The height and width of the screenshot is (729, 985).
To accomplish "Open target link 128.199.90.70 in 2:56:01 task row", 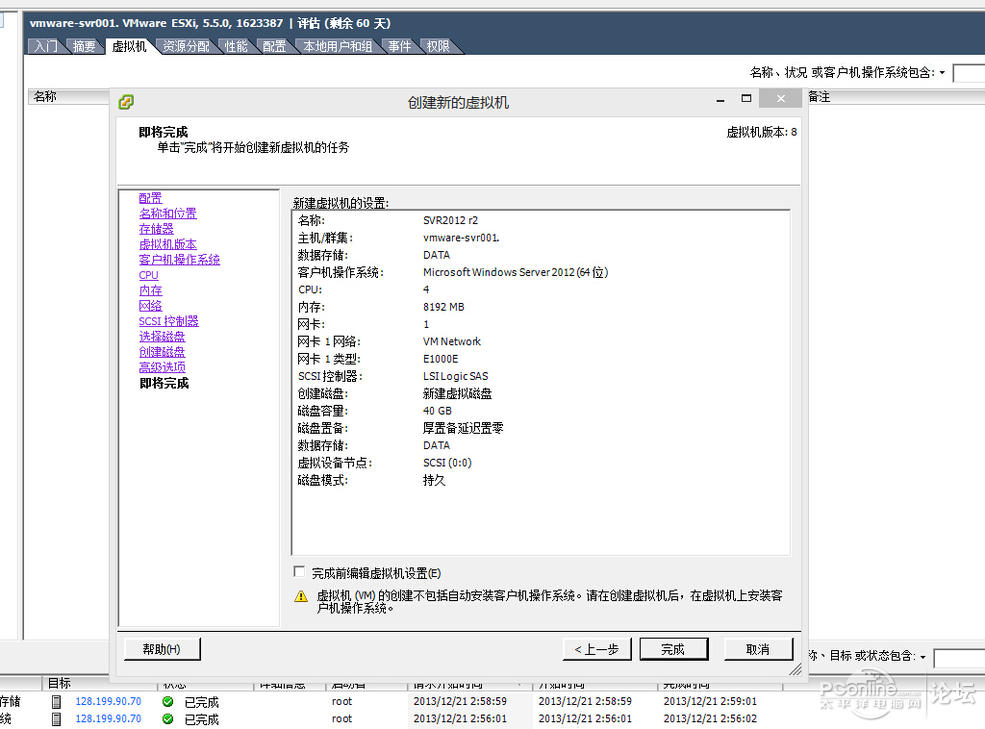I will tap(108, 718).
